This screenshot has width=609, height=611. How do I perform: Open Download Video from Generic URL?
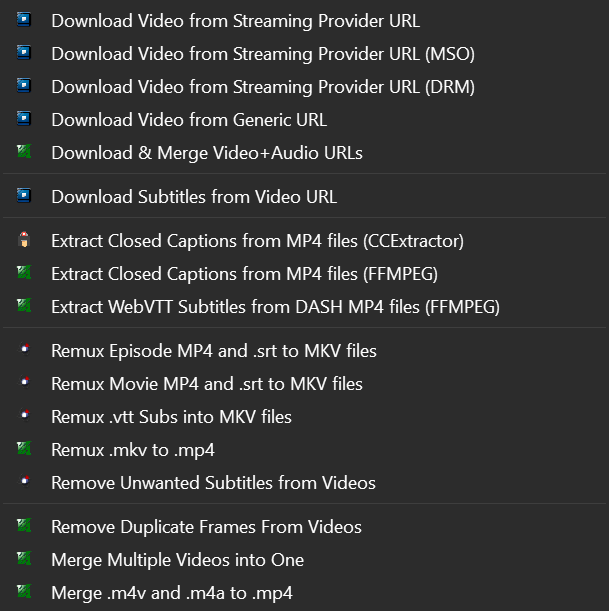point(189,120)
